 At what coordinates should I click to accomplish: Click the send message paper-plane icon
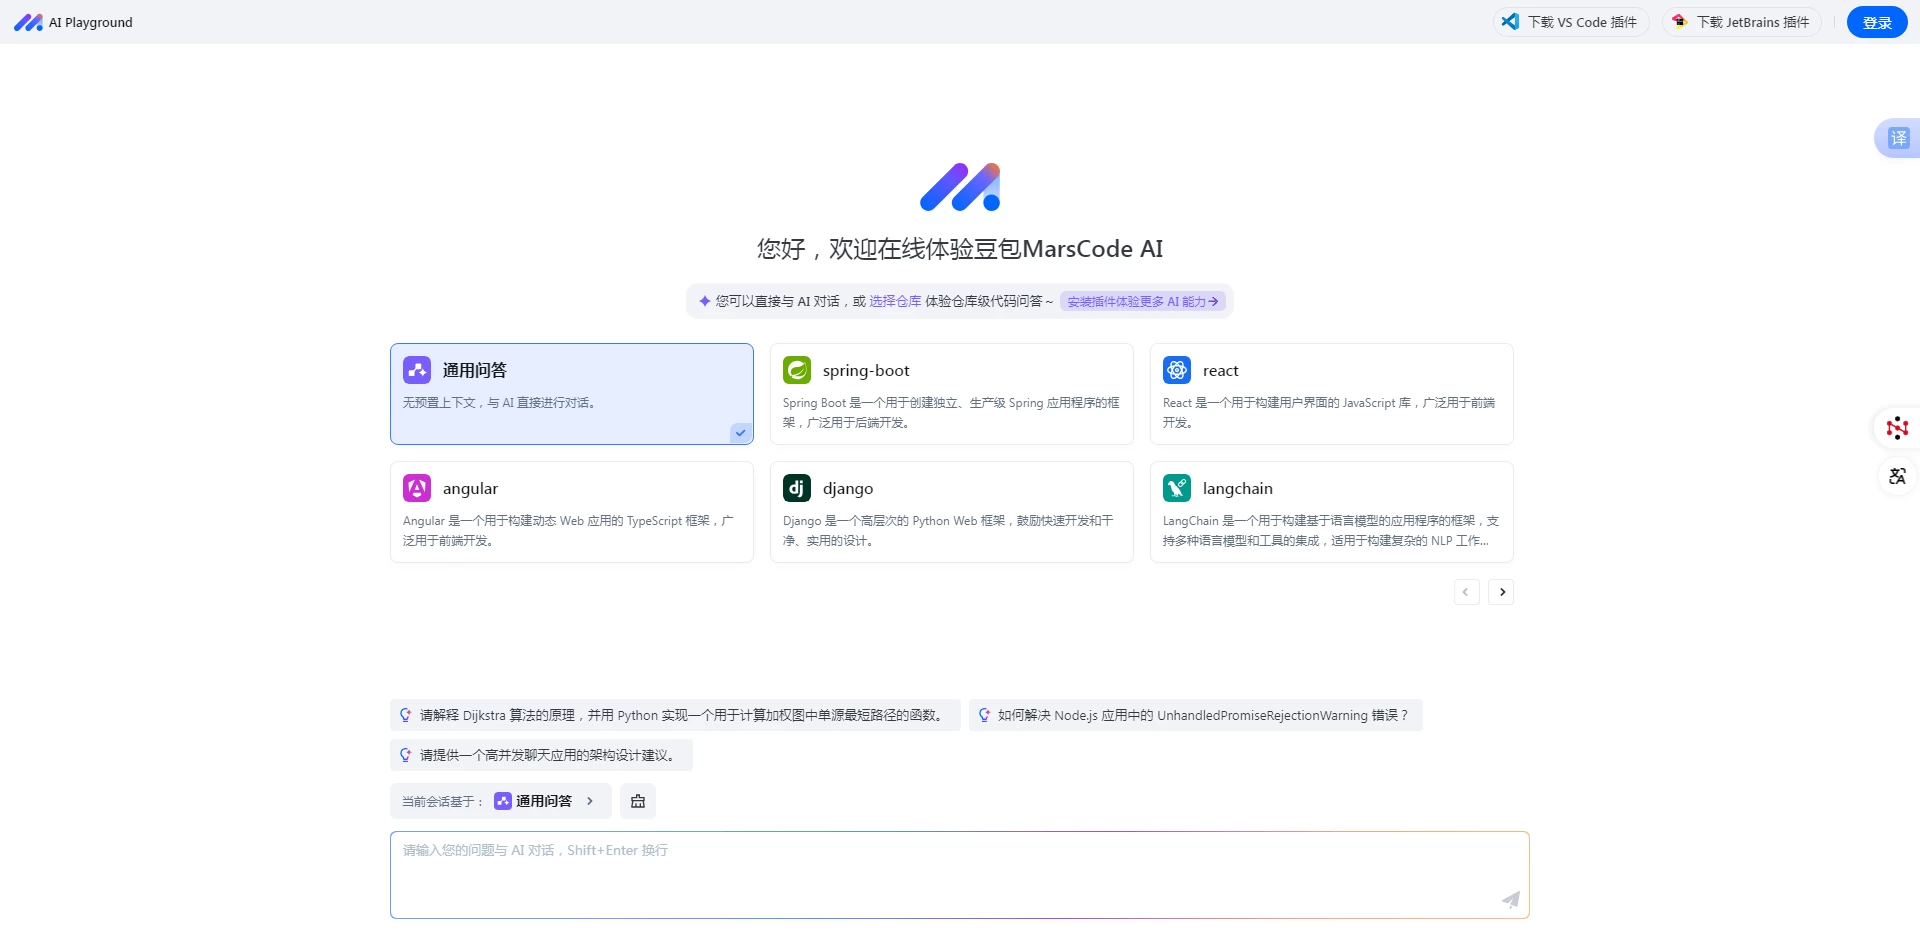point(1510,899)
